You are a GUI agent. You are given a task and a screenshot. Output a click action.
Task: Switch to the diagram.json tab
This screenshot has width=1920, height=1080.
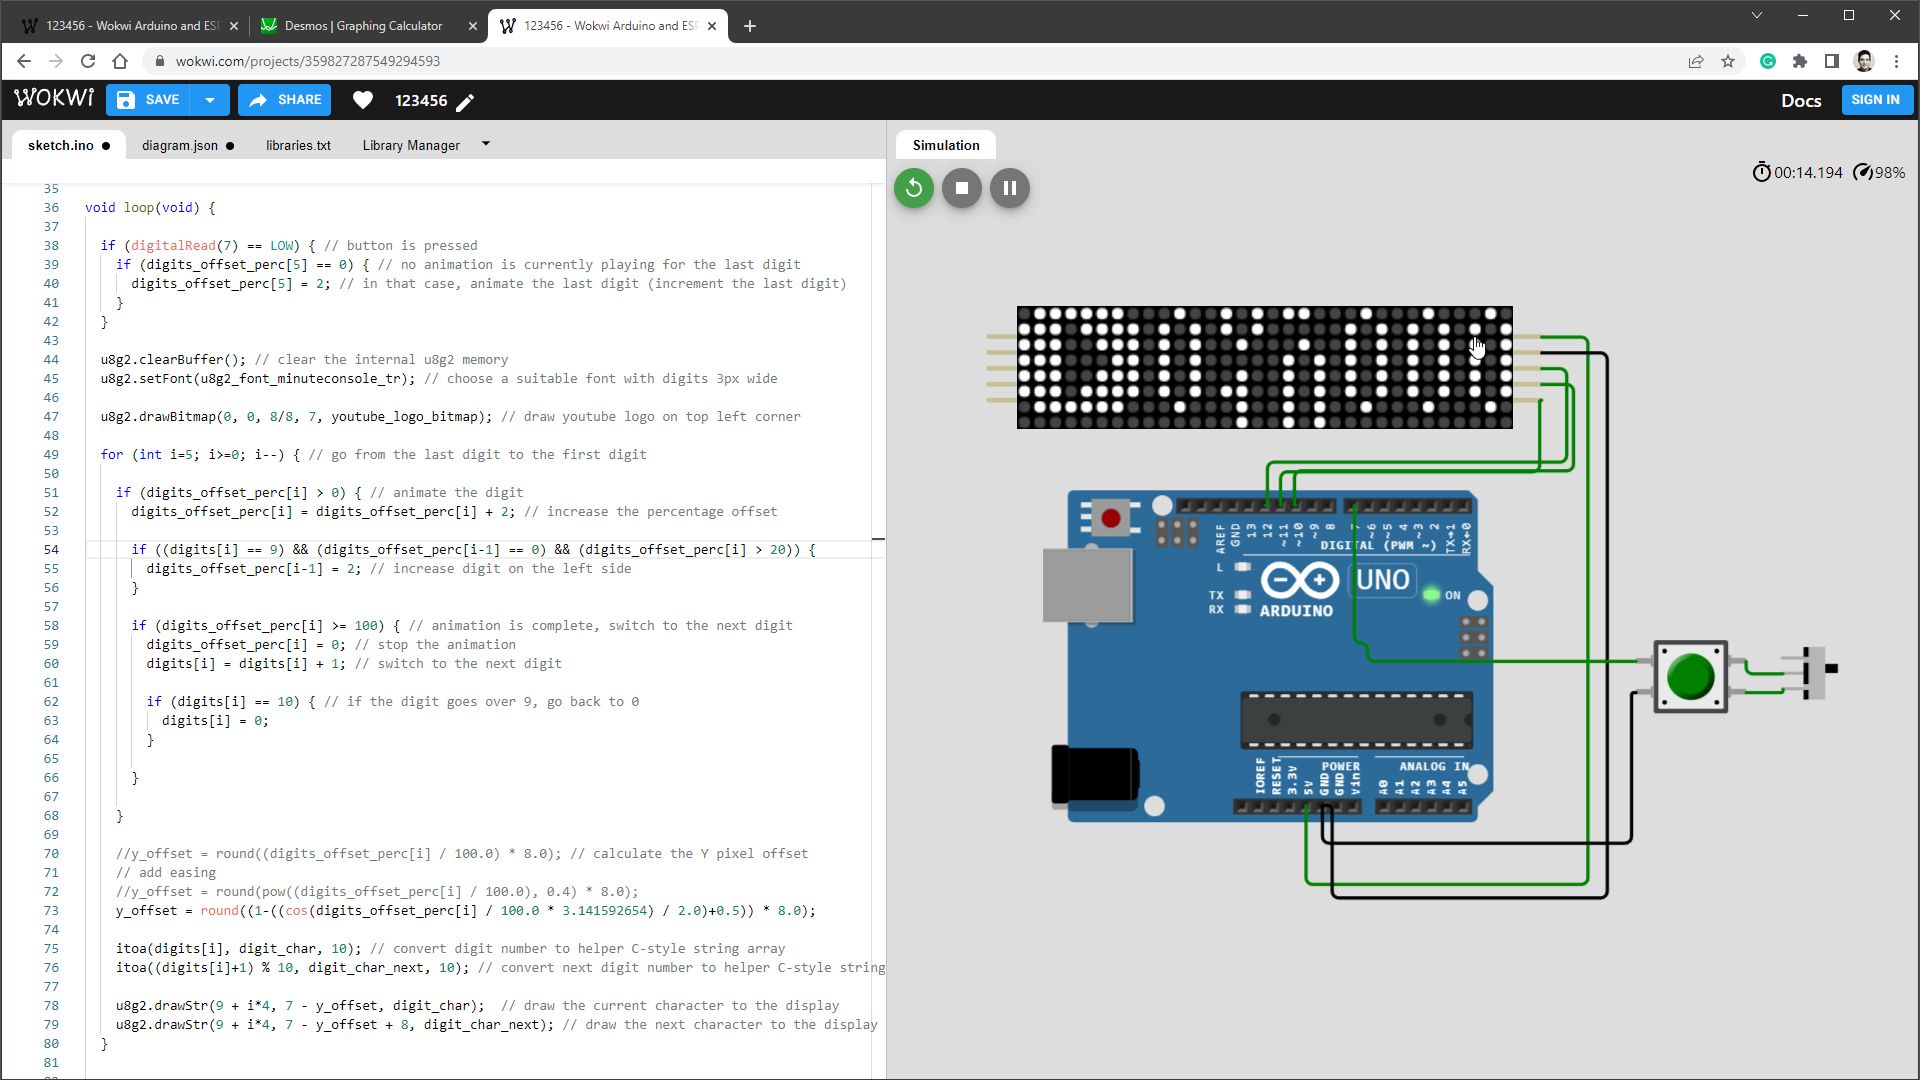[x=181, y=145]
